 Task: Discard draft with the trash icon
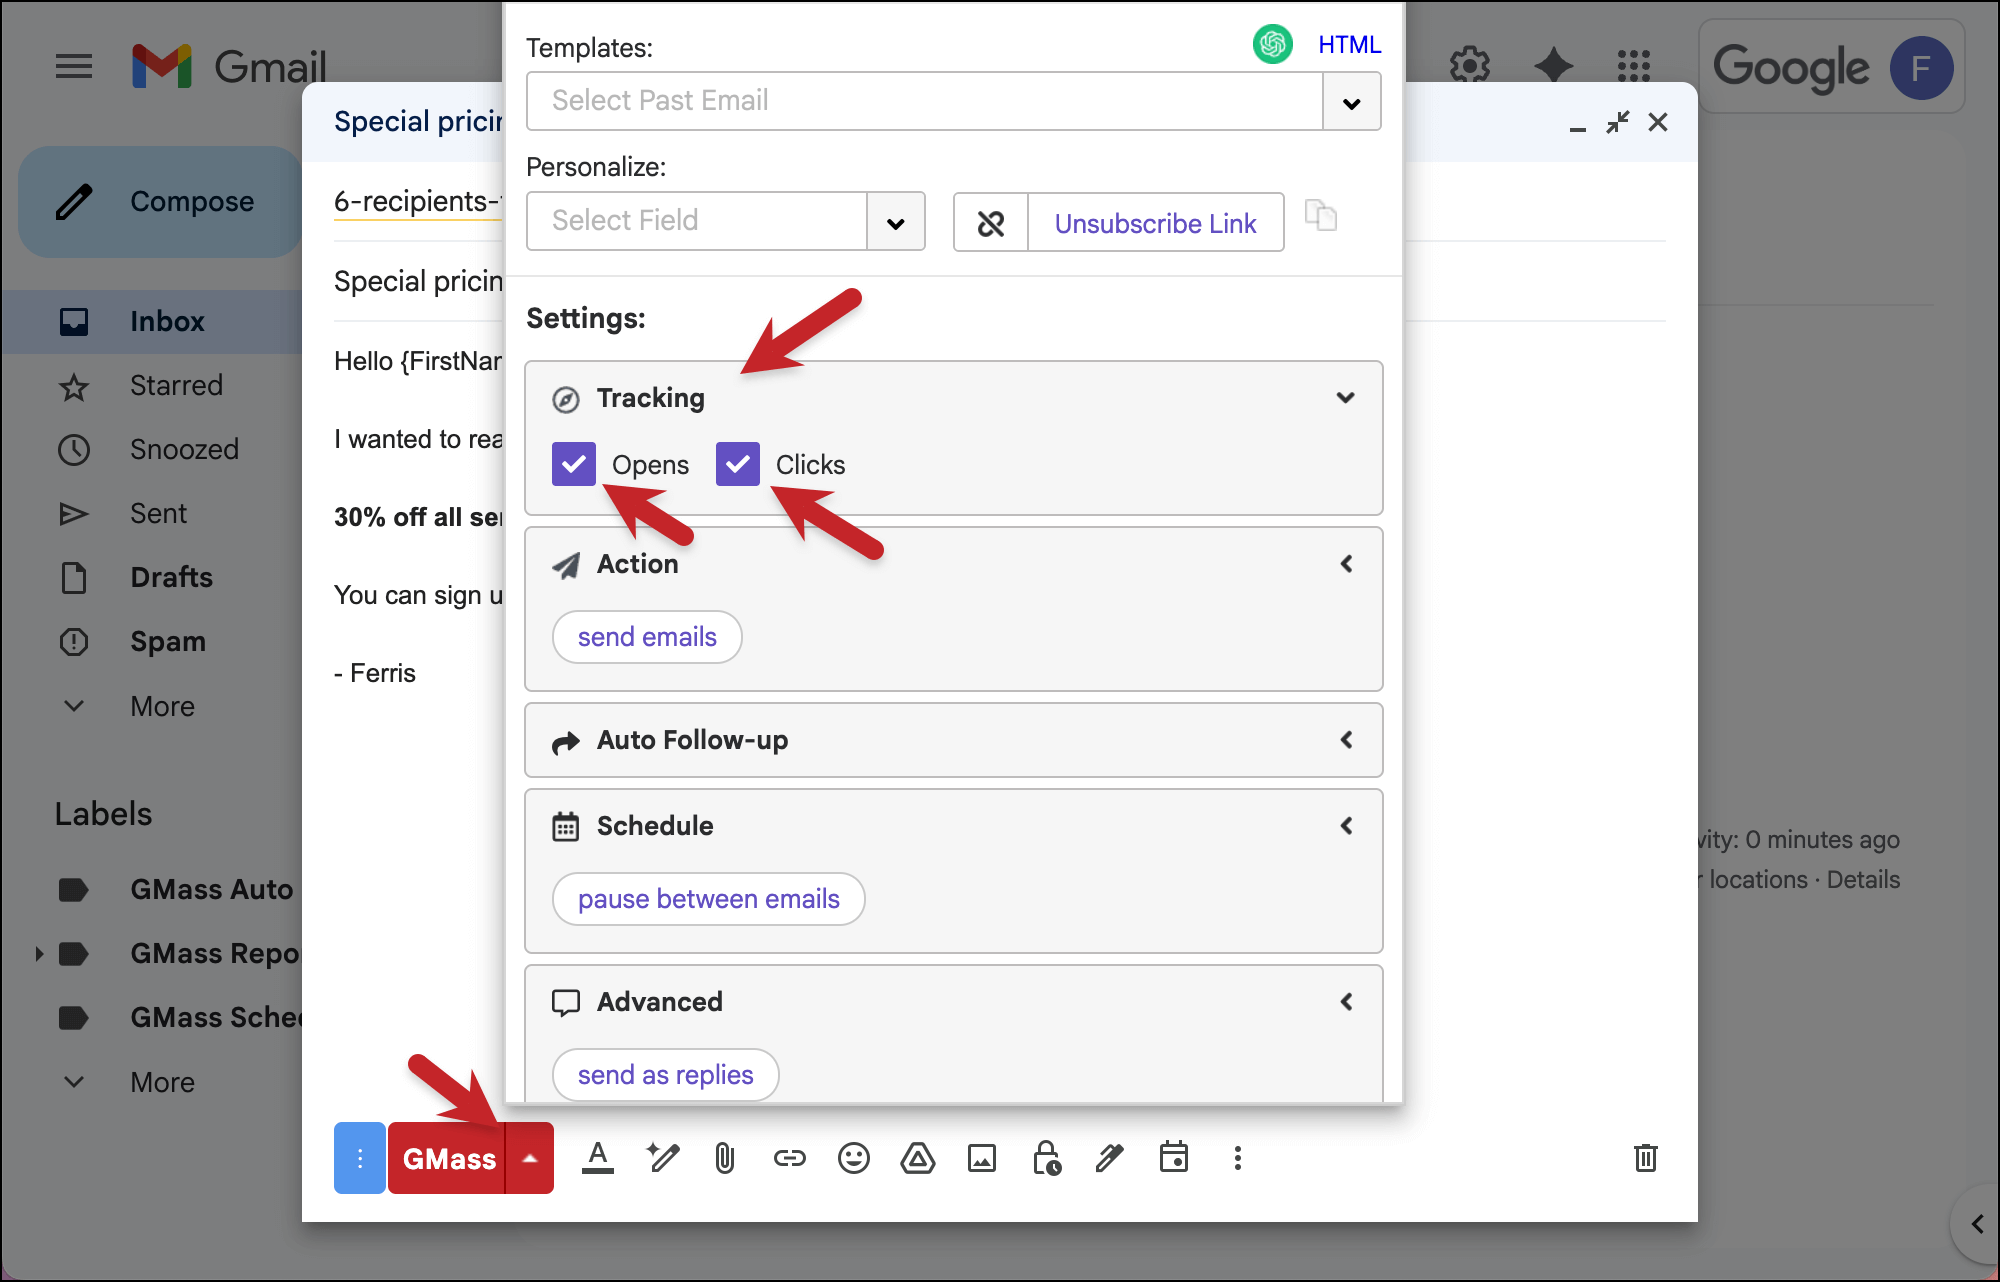tap(1645, 1158)
